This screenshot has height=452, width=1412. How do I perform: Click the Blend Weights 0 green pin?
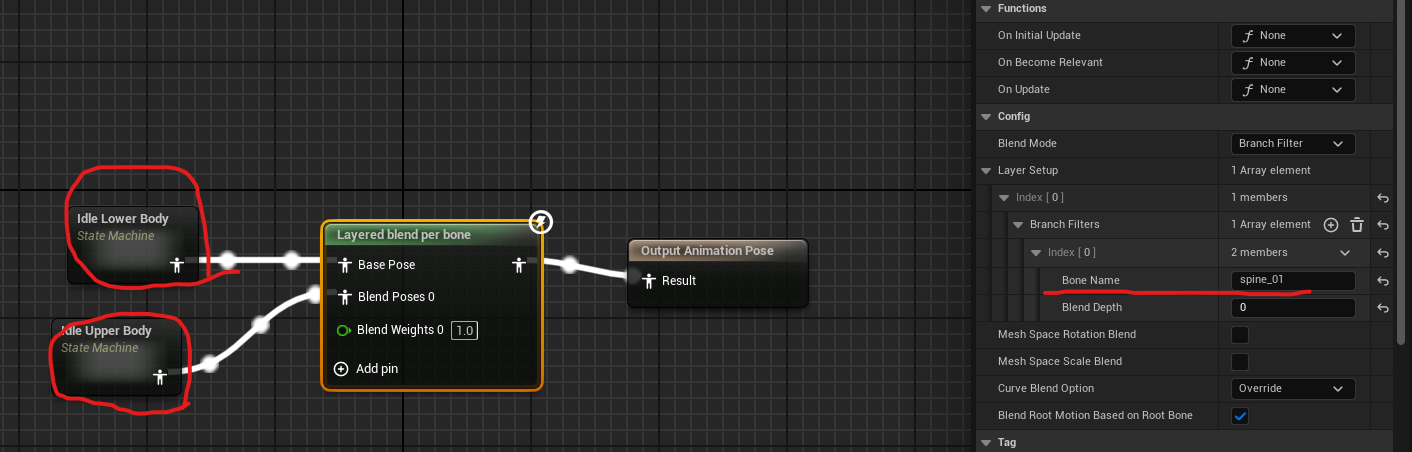[x=344, y=330]
